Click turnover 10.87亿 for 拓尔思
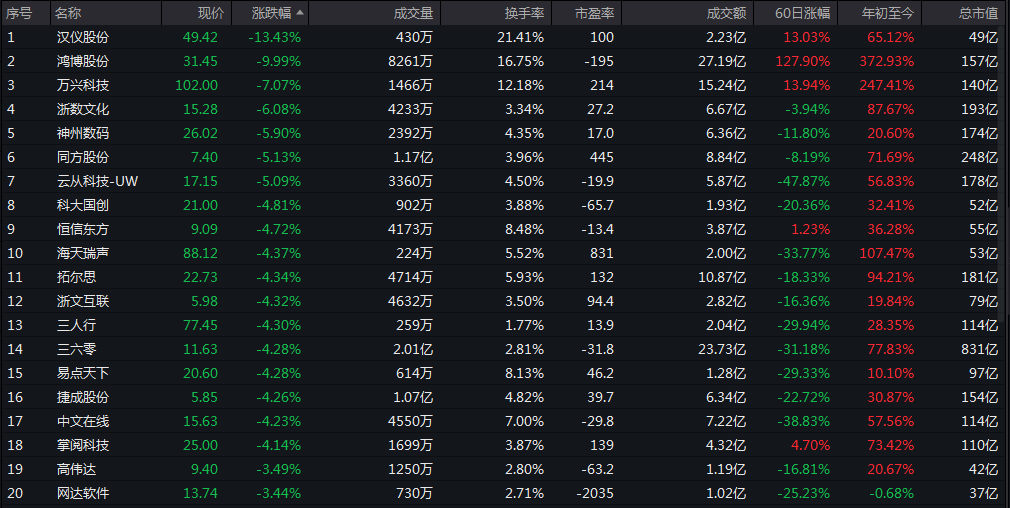The image size is (1010, 508). pos(722,277)
